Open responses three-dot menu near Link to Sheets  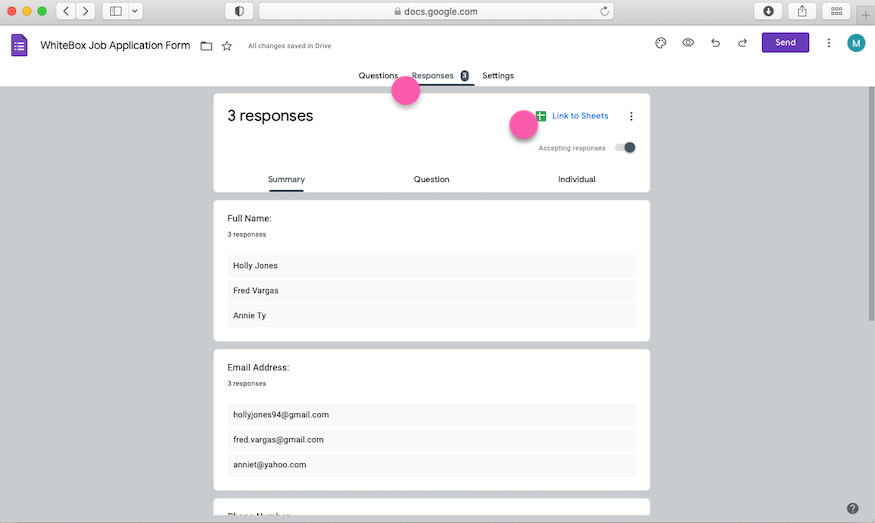pos(631,116)
